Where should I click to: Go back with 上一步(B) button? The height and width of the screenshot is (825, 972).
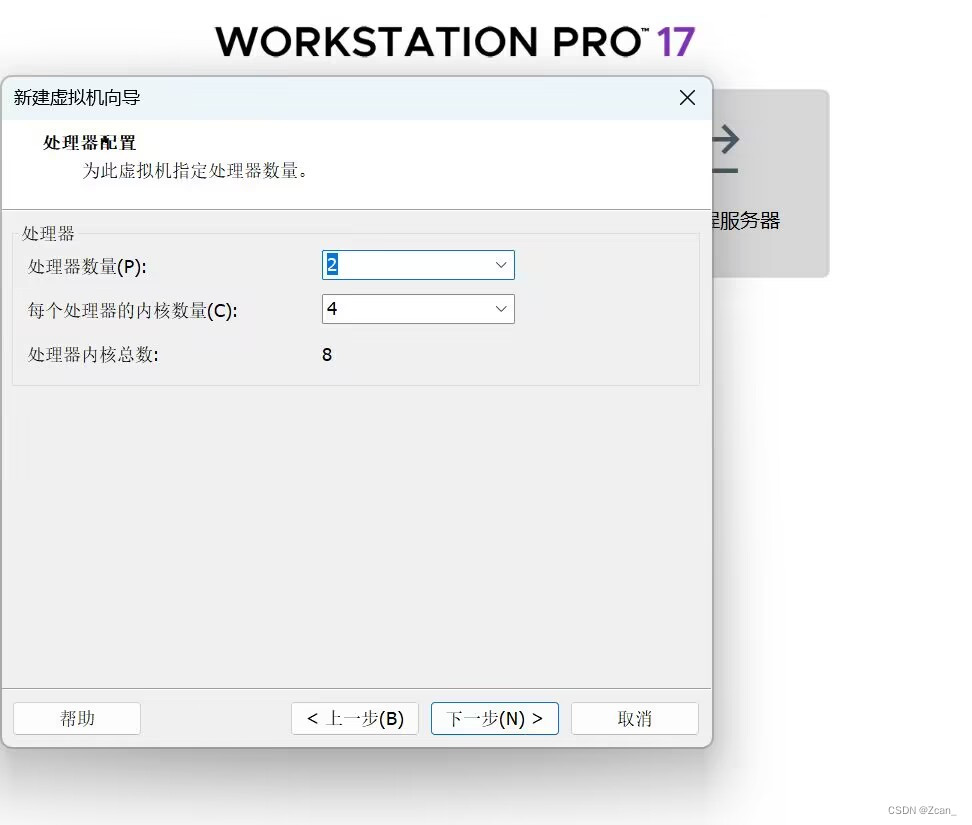click(355, 718)
